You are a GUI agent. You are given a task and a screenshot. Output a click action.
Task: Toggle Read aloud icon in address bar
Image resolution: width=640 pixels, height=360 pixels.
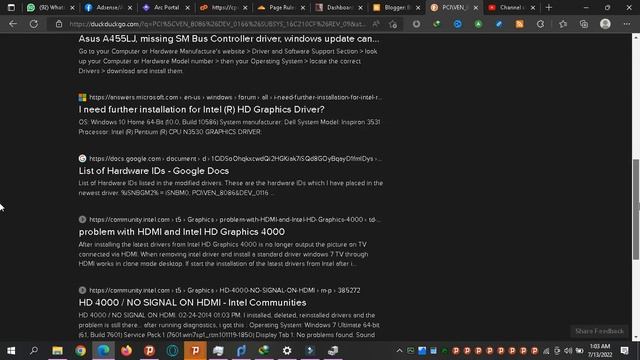[376, 24]
